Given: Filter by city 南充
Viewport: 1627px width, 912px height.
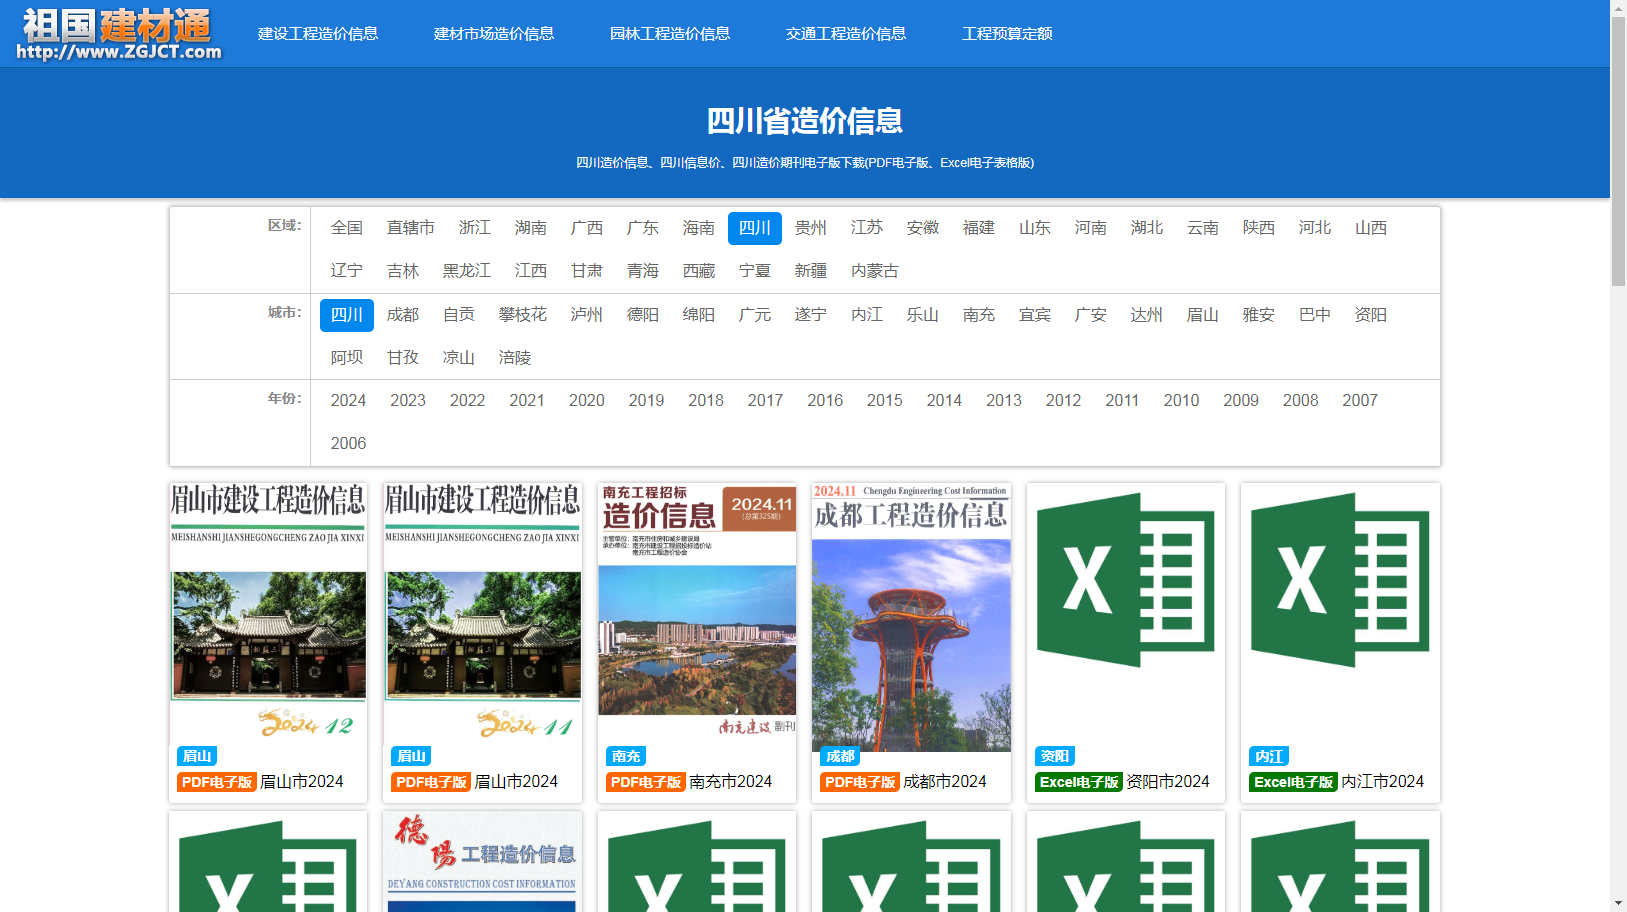Looking at the screenshot, I should (979, 315).
